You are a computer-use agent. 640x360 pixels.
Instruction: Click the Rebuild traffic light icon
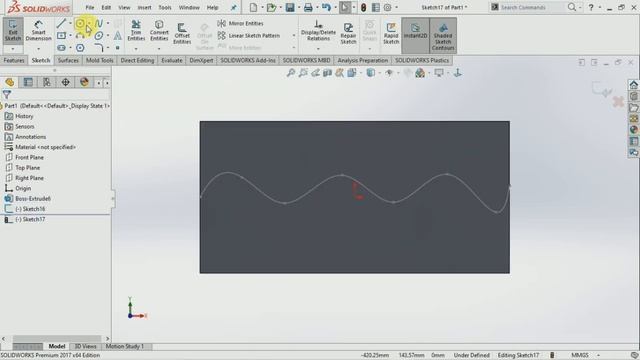click(x=363, y=7)
